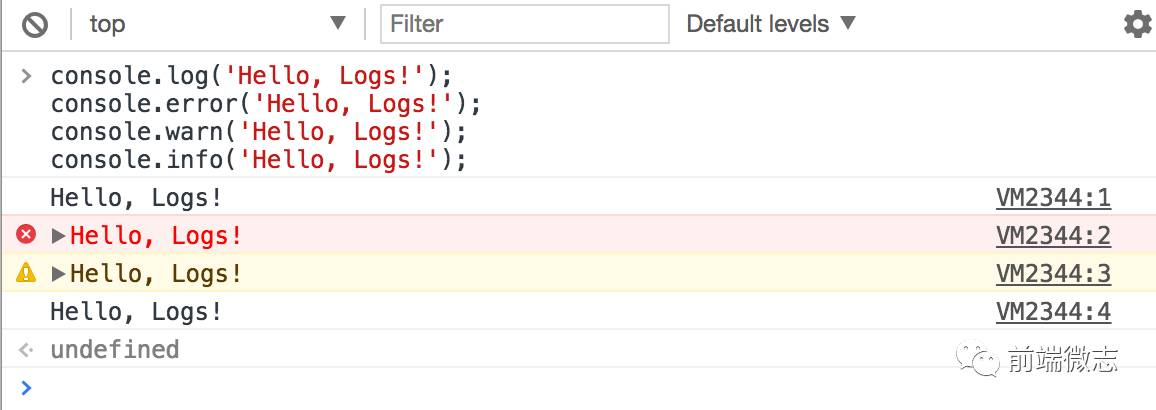
Task: Click the blue console prompt arrow
Action: click(26, 388)
